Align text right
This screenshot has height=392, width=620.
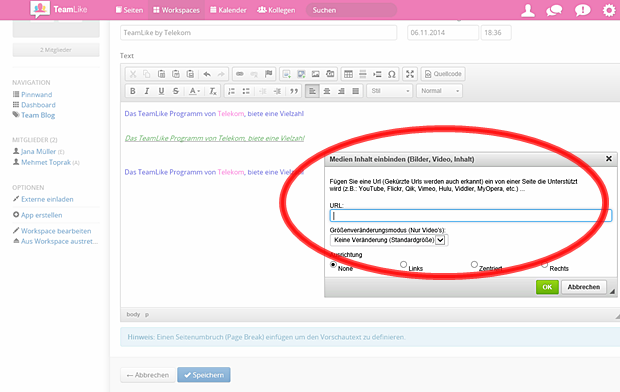(x=341, y=91)
